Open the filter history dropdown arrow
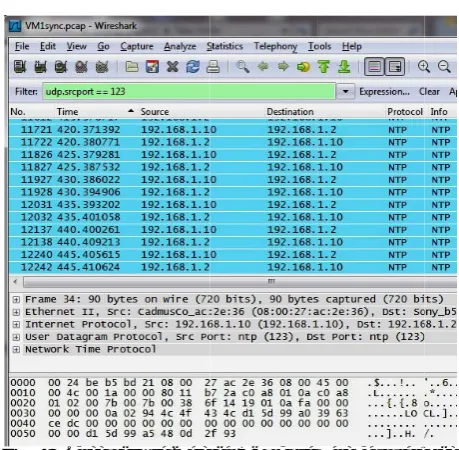Image resolution: width=459 pixels, height=450 pixels. tap(345, 91)
